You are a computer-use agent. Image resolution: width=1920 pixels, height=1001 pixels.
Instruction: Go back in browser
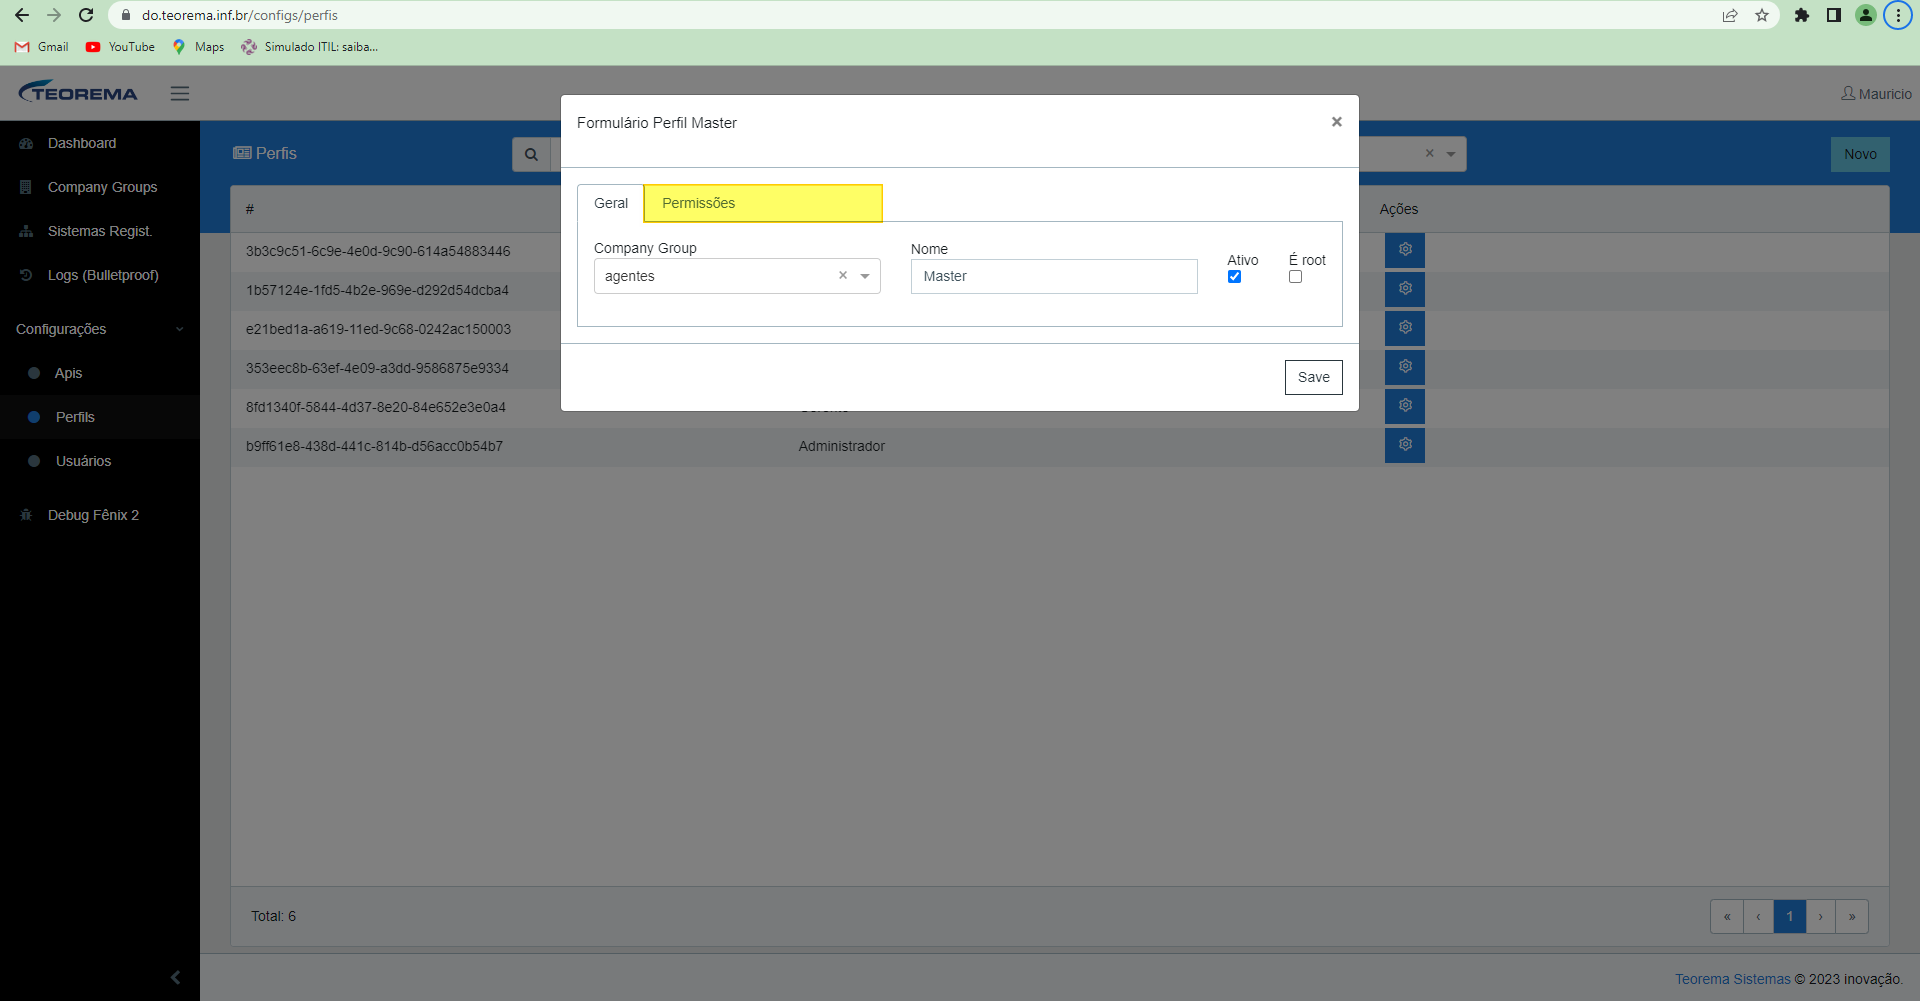tap(22, 15)
